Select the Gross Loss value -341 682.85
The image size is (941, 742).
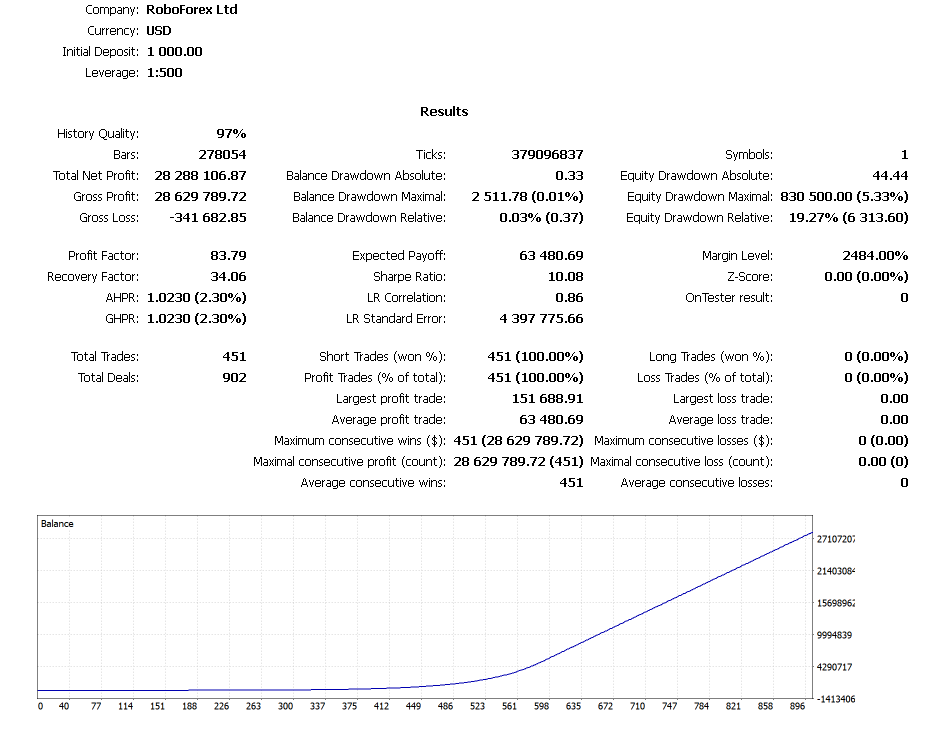tap(204, 218)
